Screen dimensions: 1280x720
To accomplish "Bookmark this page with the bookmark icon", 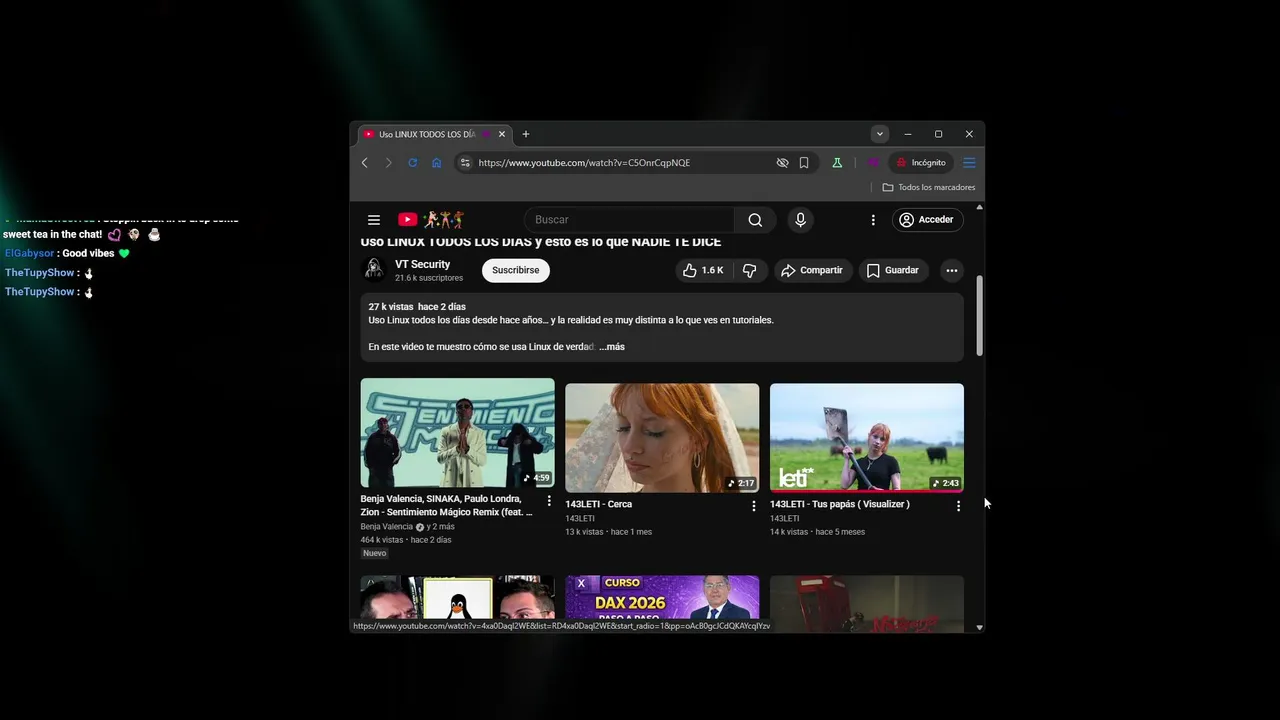I will tap(804, 163).
